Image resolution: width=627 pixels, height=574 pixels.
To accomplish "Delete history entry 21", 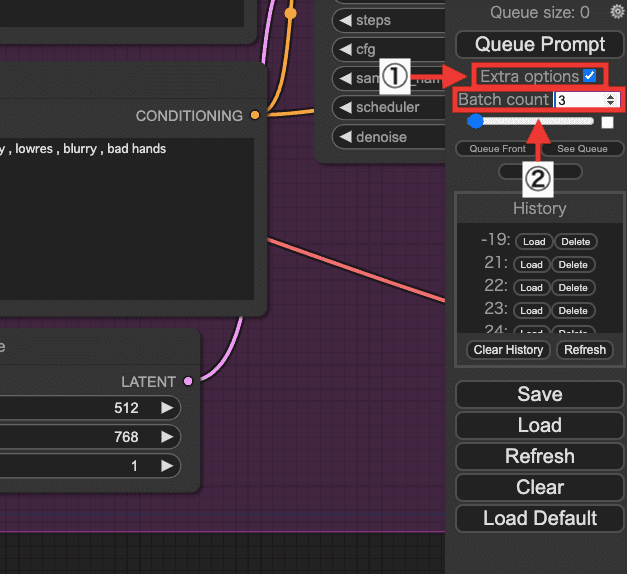I will coord(573,265).
